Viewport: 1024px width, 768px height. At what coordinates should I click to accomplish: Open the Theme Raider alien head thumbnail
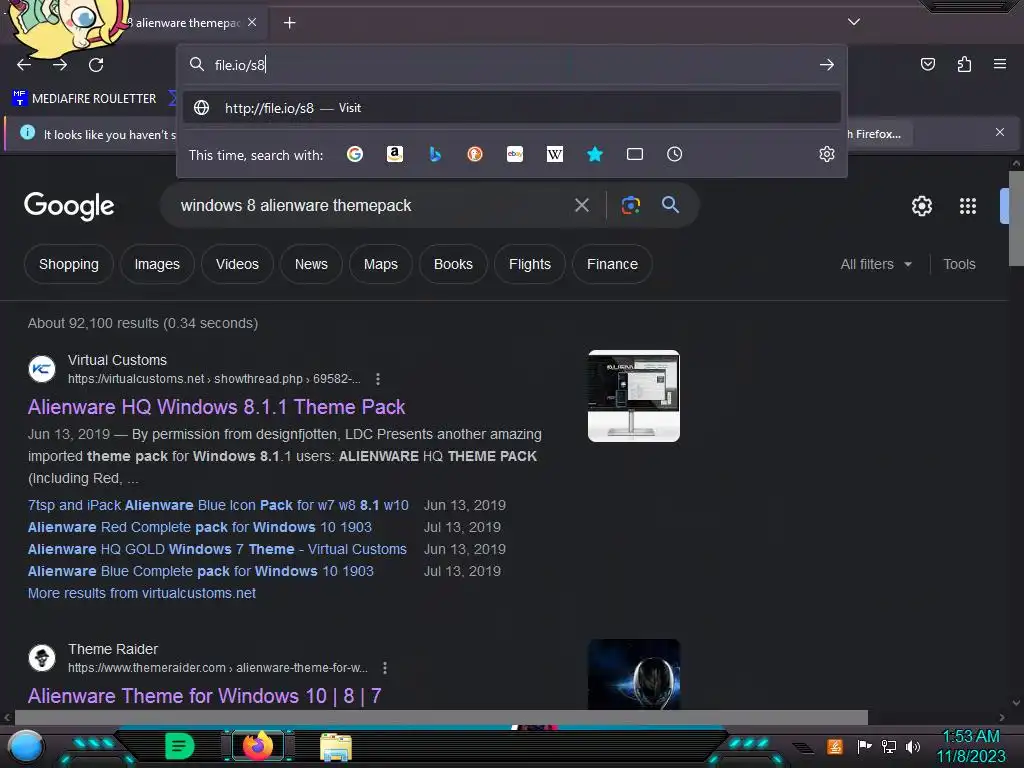click(633, 675)
